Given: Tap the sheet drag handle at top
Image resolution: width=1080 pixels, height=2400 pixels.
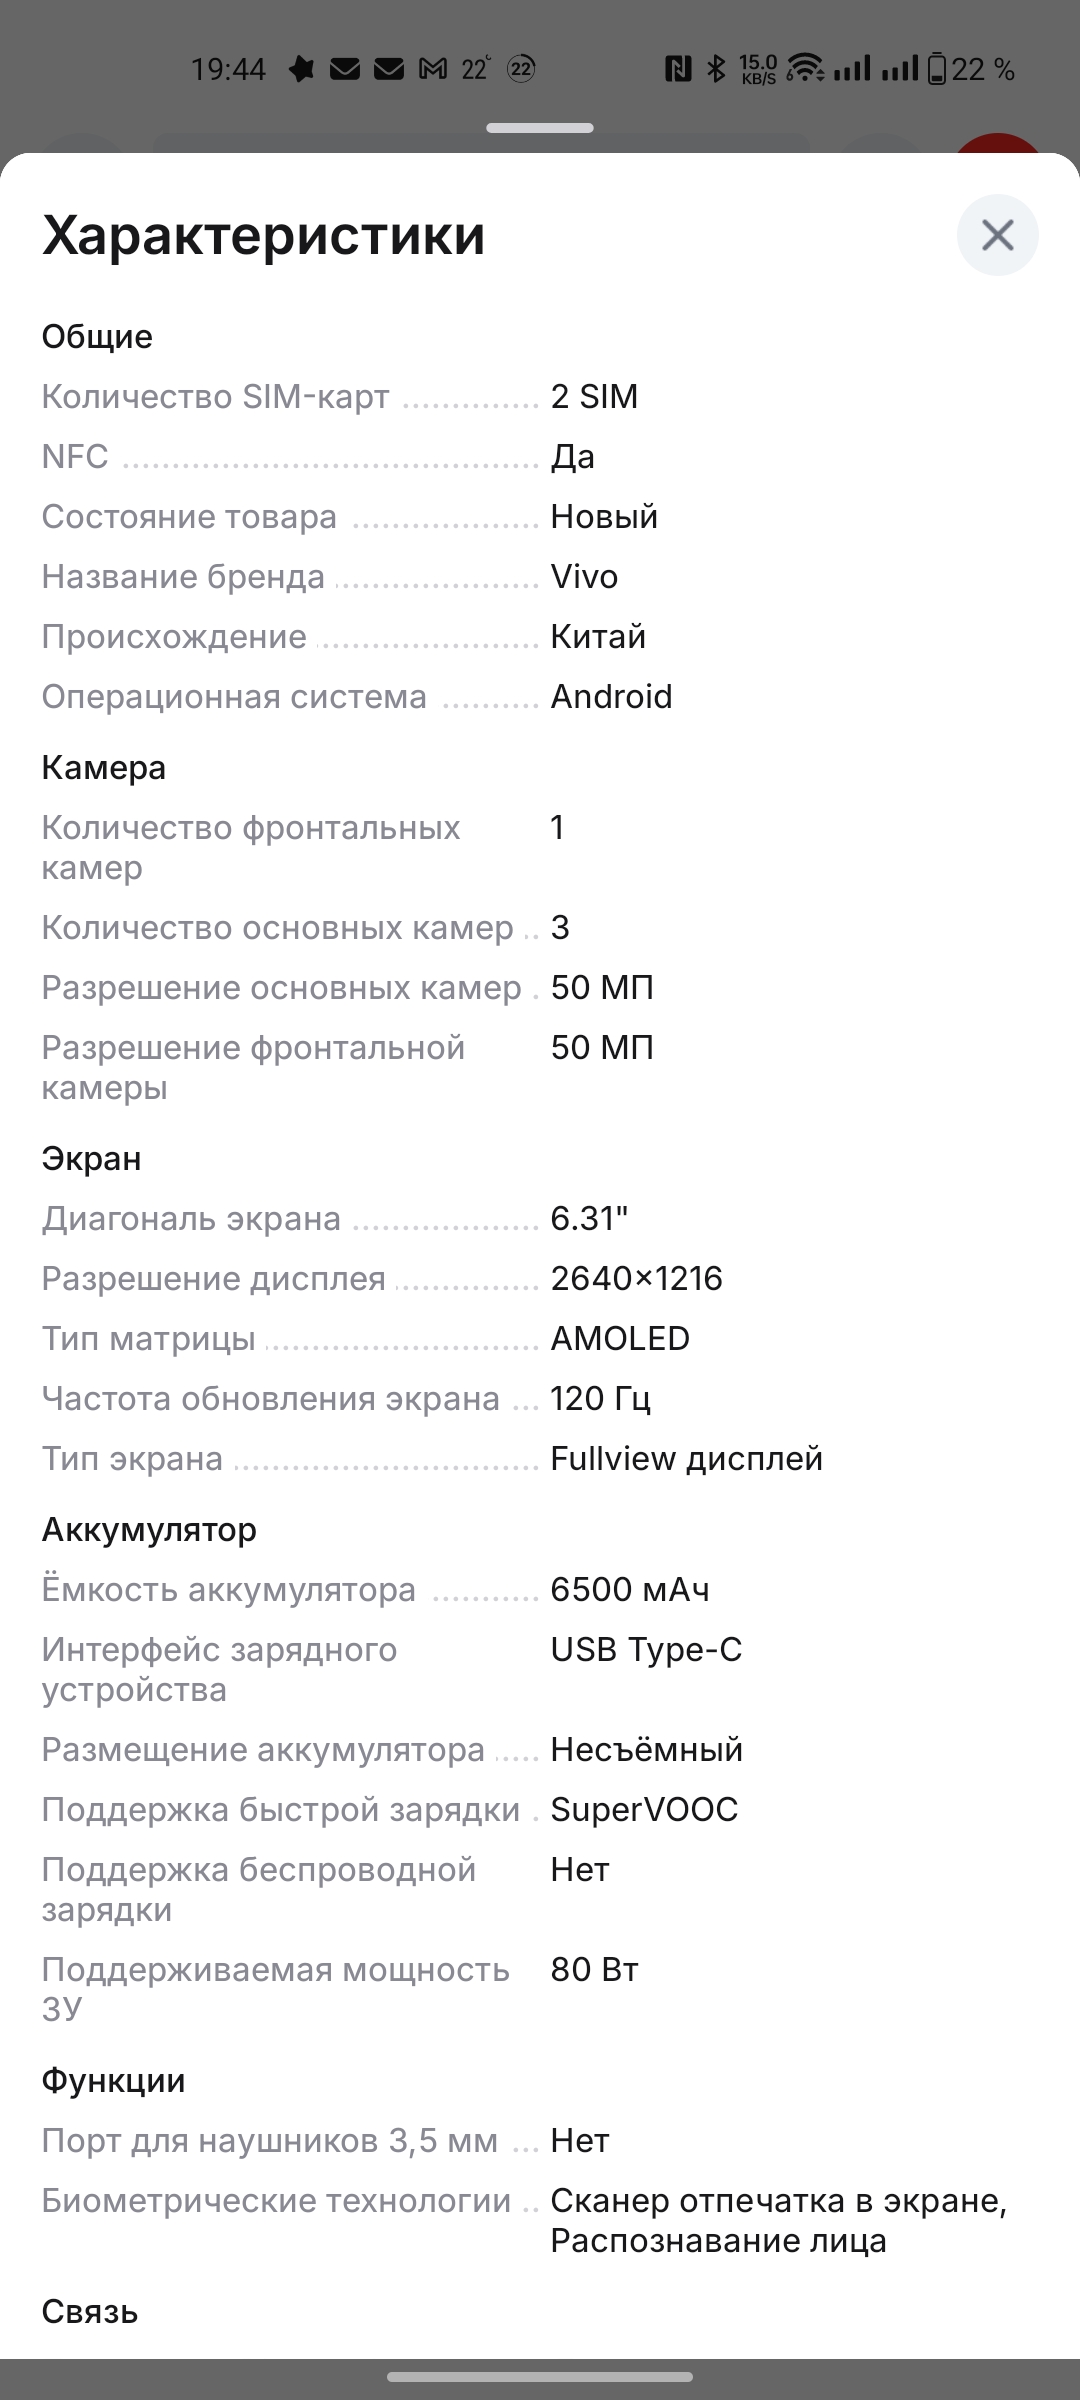Looking at the screenshot, I should click(540, 128).
